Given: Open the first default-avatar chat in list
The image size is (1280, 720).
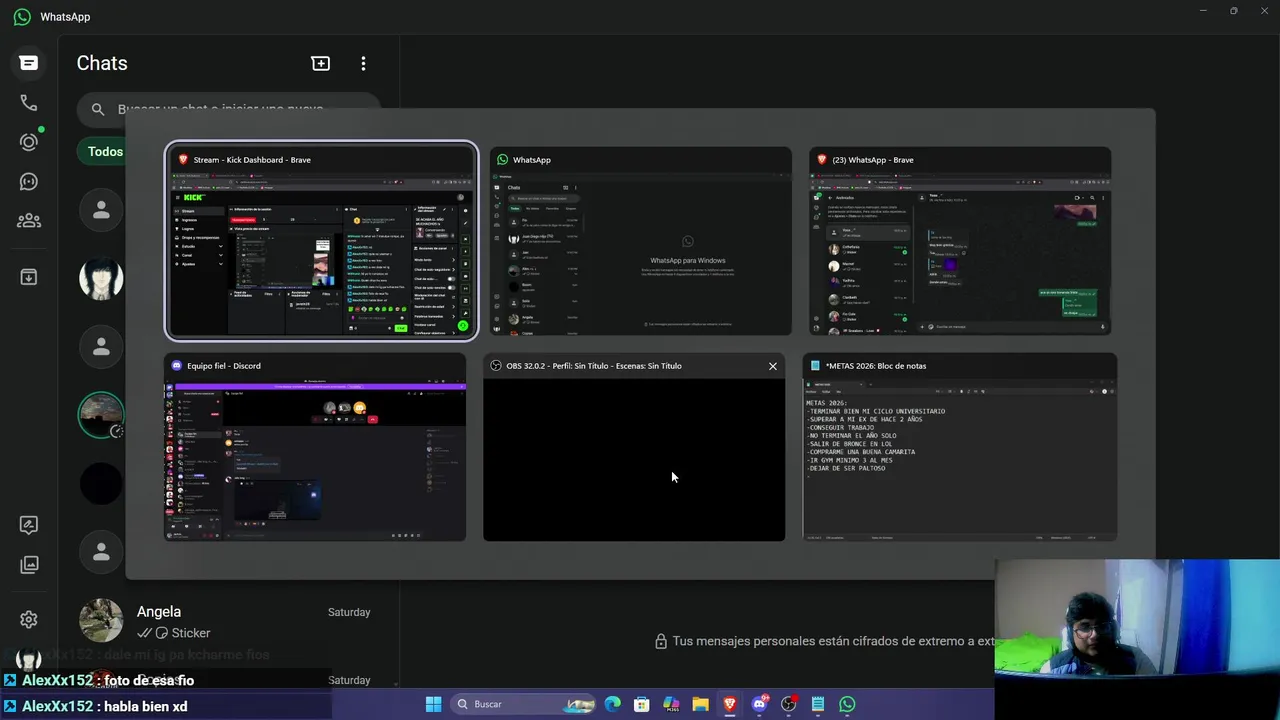Looking at the screenshot, I should 101,210.
